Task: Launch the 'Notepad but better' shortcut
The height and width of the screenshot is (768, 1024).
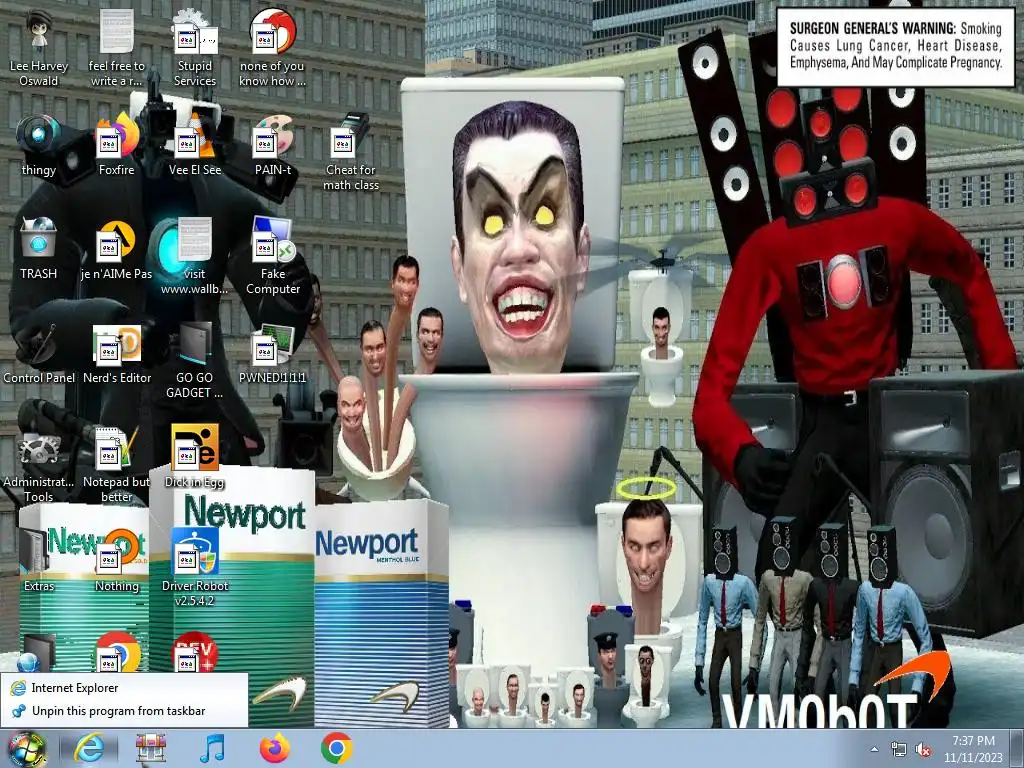Action: coord(116,465)
